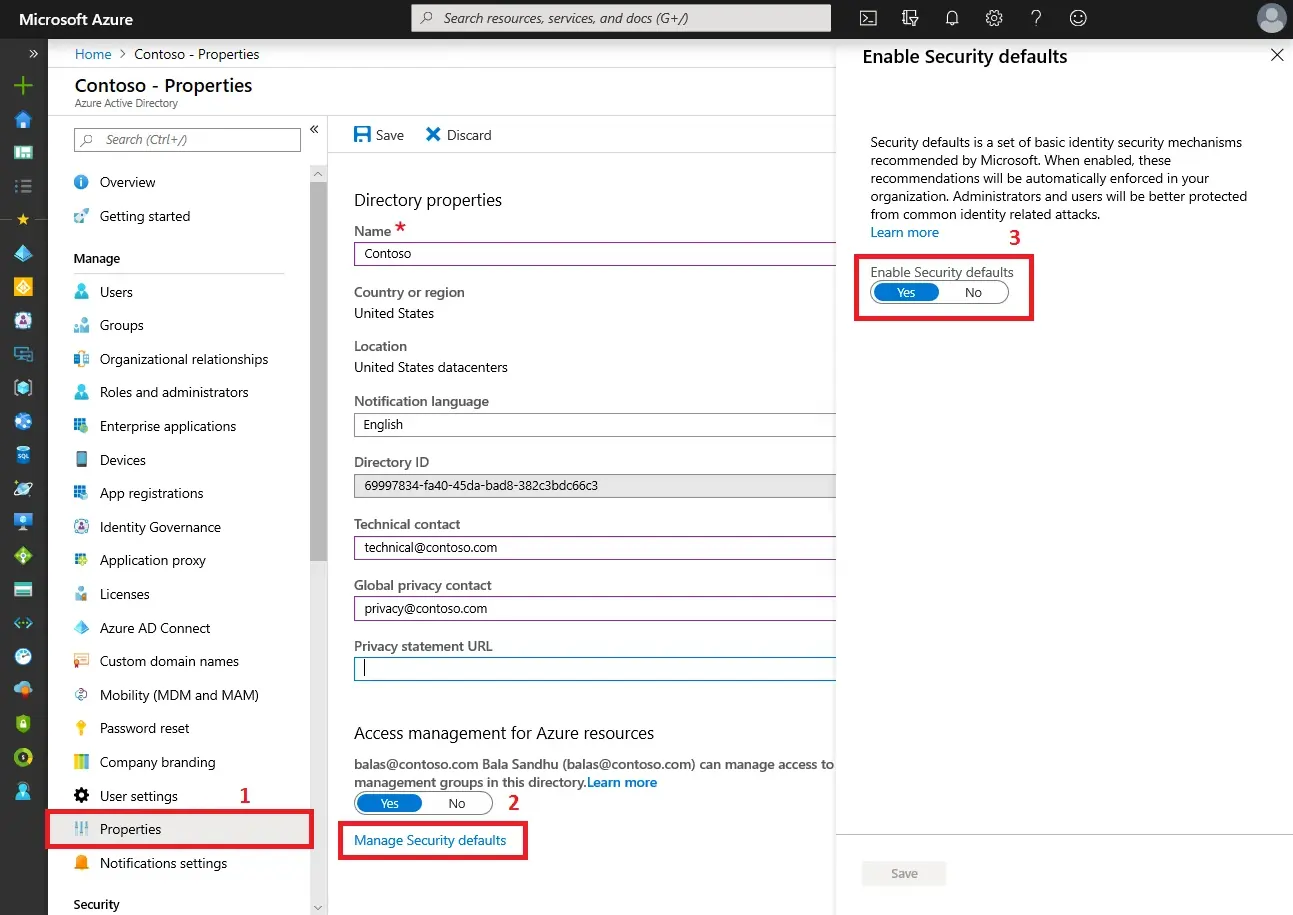This screenshot has width=1293, height=915.
Task: Click the Save disk icon in toolbar
Action: click(x=363, y=135)
